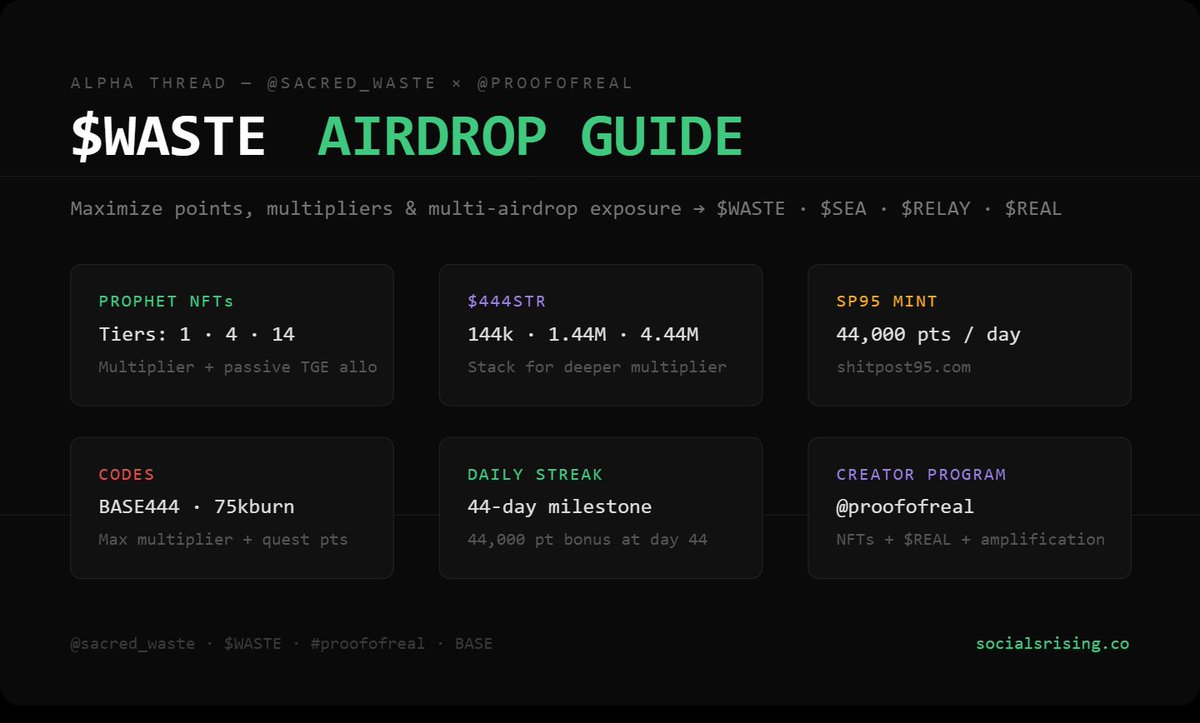The image size is (1200, 723).
Task: Select the $444STR card label
Action: click(x=507, y=300)
